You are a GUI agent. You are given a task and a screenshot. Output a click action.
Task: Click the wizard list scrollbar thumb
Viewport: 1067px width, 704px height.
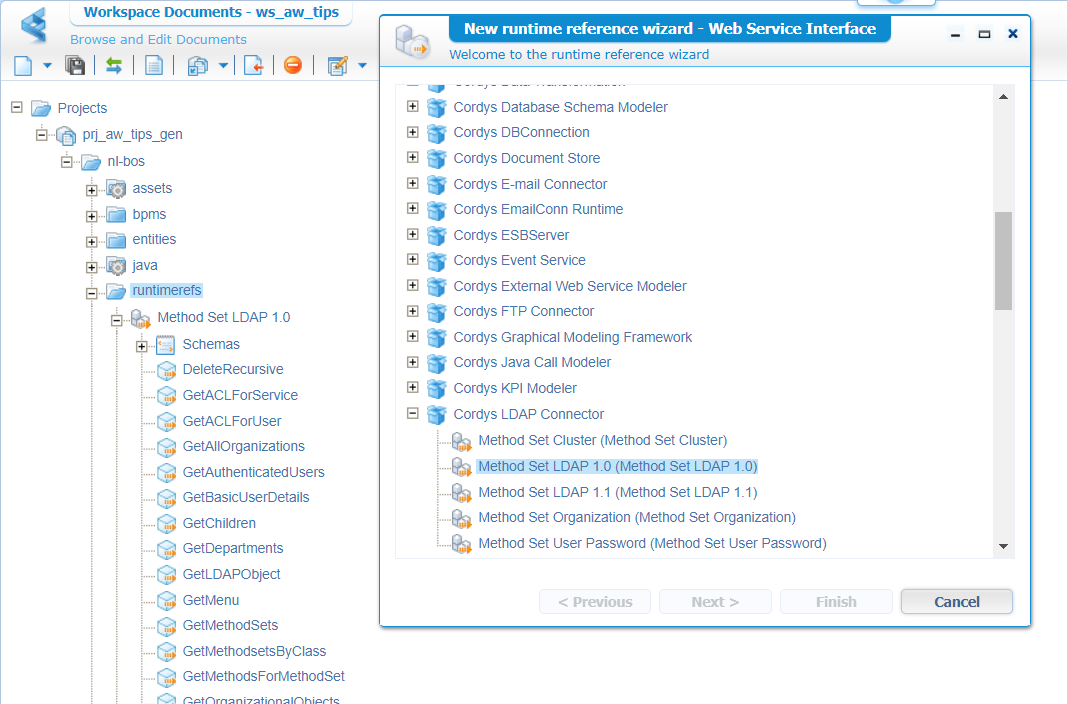[1003, 260]
